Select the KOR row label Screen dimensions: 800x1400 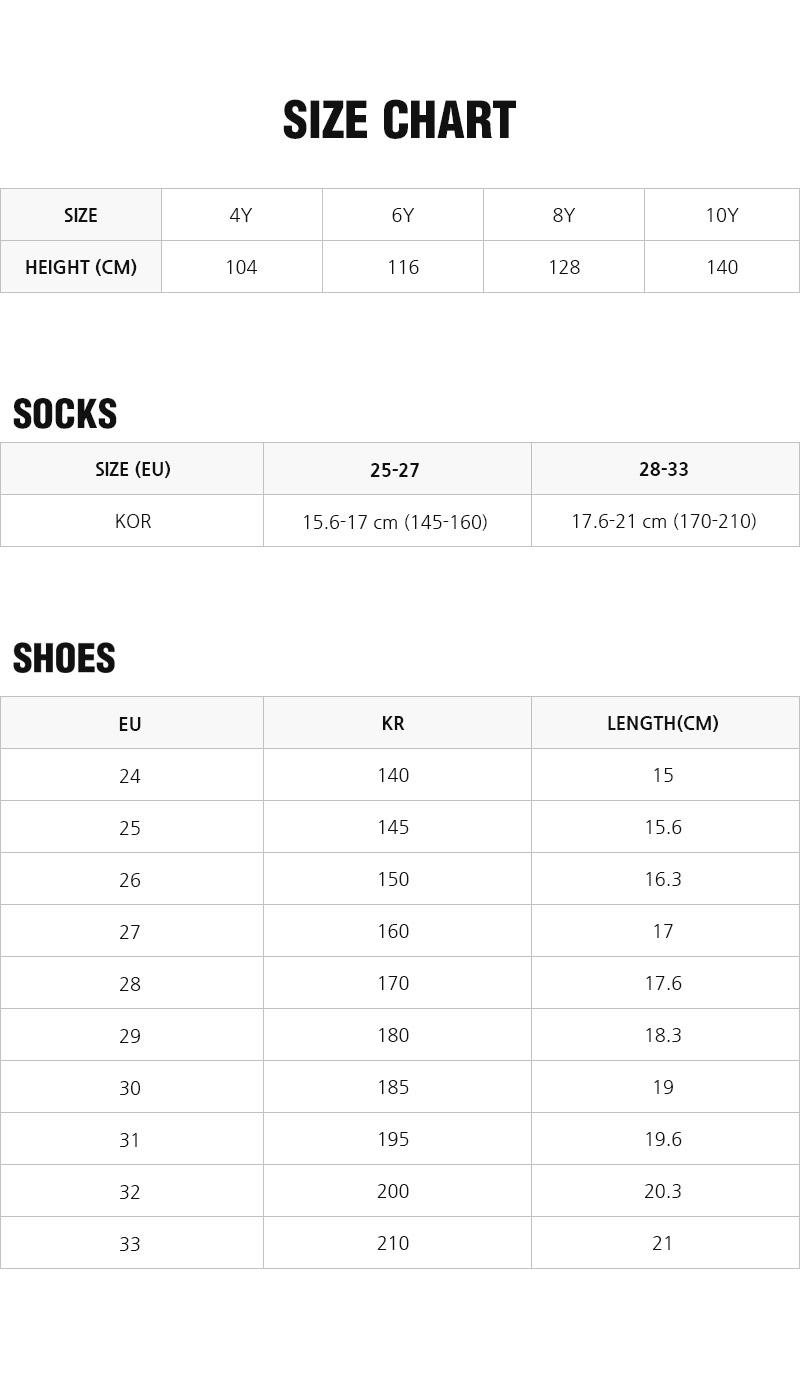(133, 521)
